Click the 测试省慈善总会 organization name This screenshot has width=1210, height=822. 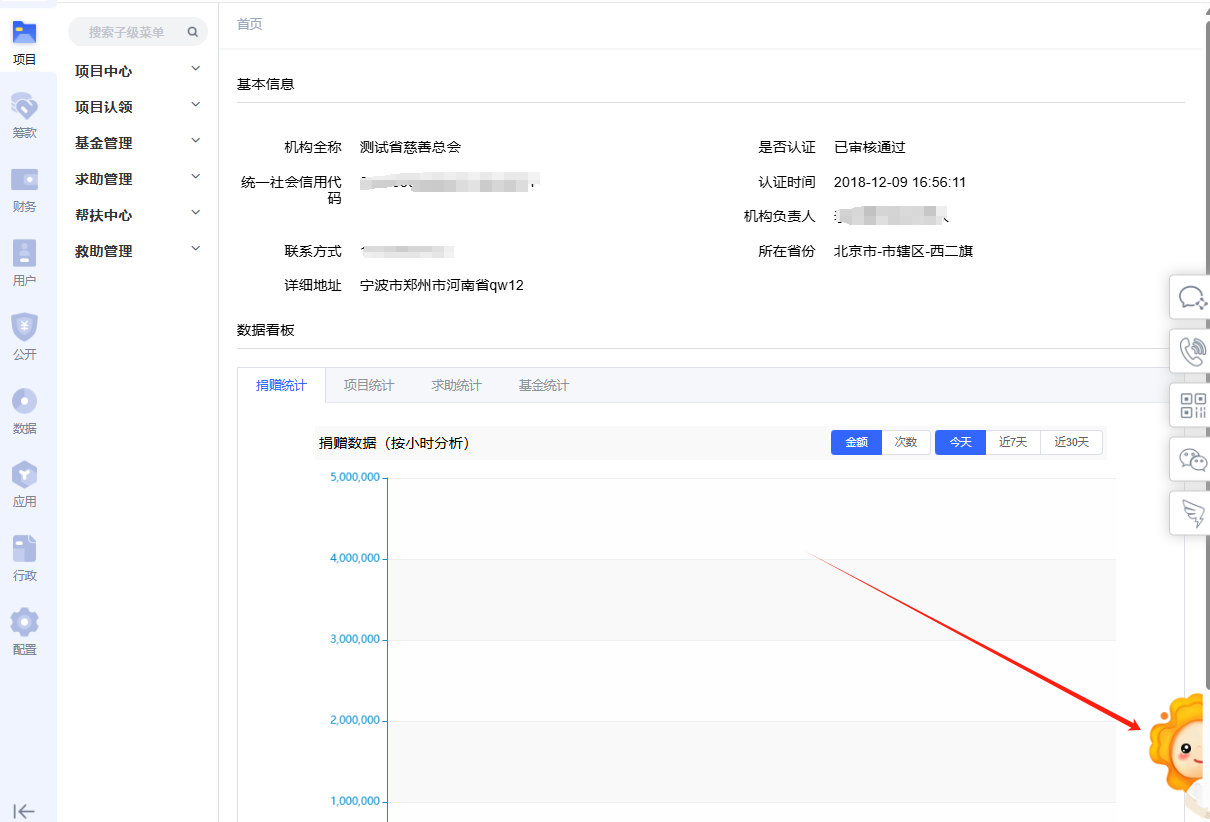[411, 147]
